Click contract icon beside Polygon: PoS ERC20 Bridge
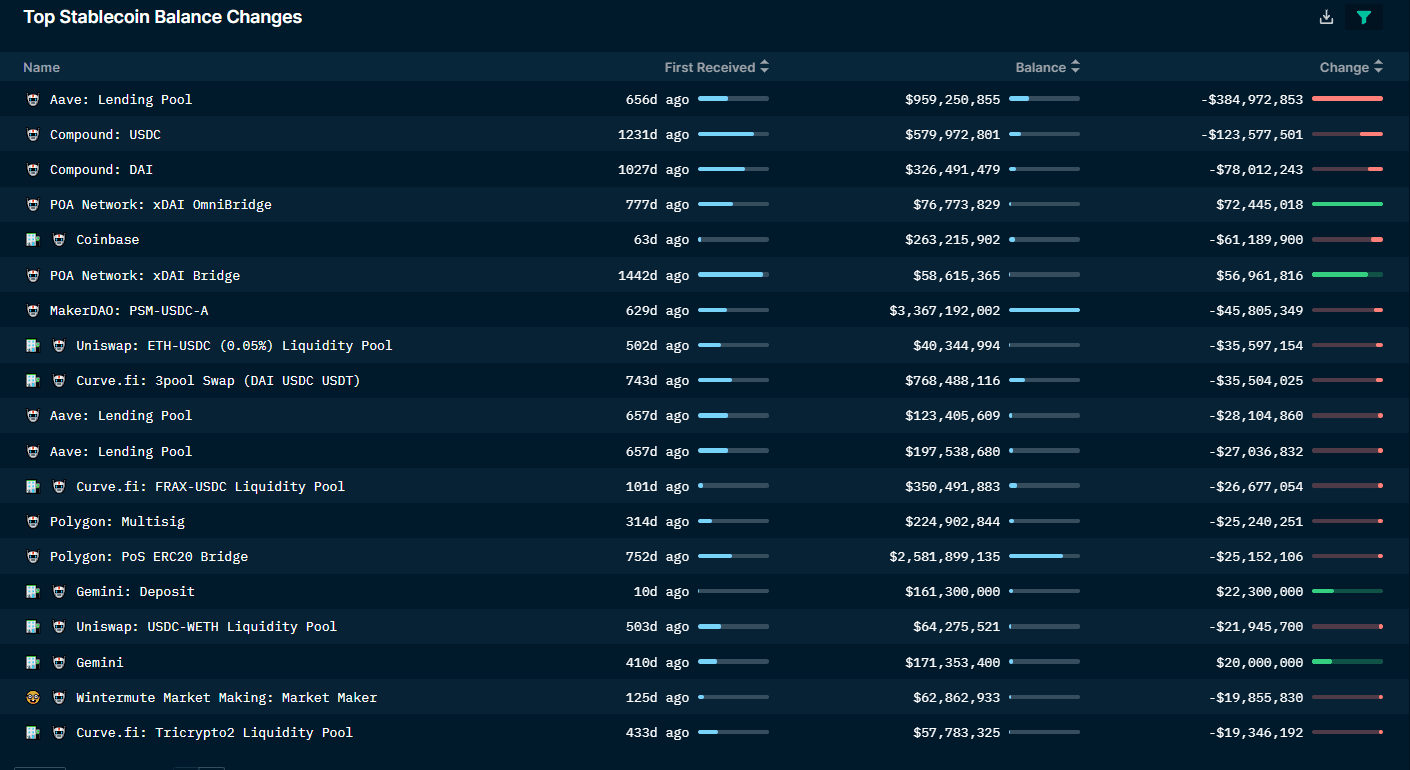This screenshot has height=770, width=1410. coord(33,557)
